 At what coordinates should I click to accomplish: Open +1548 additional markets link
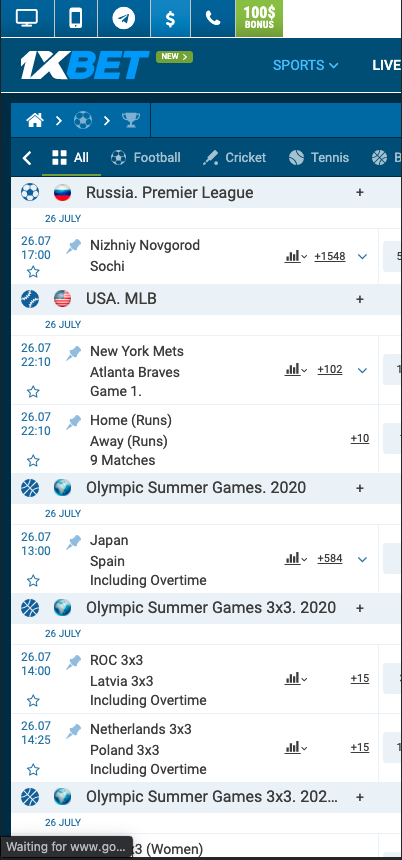pyautogui.click(x=330, y=256)
